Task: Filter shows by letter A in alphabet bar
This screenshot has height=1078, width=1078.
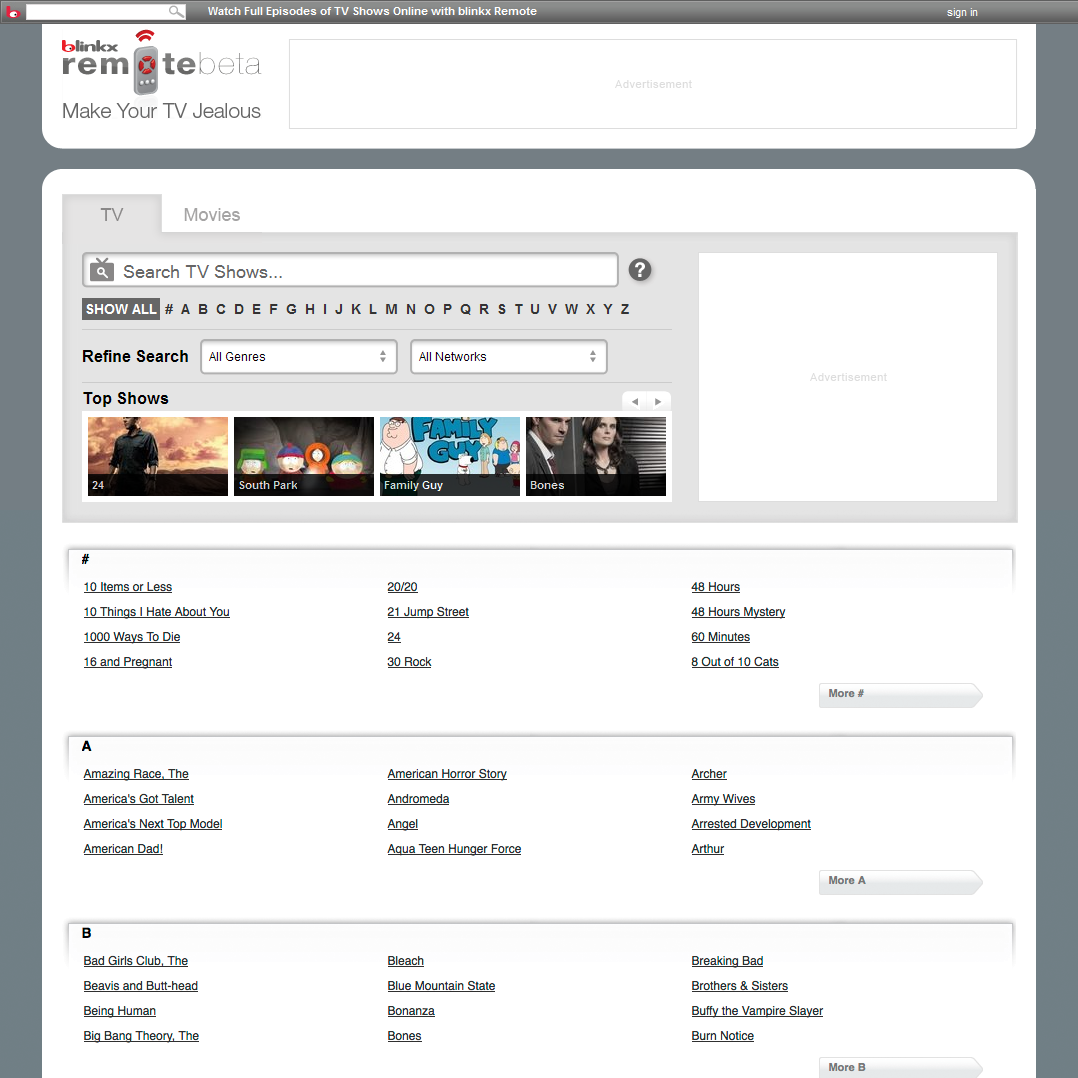Action: coord(186,309)
